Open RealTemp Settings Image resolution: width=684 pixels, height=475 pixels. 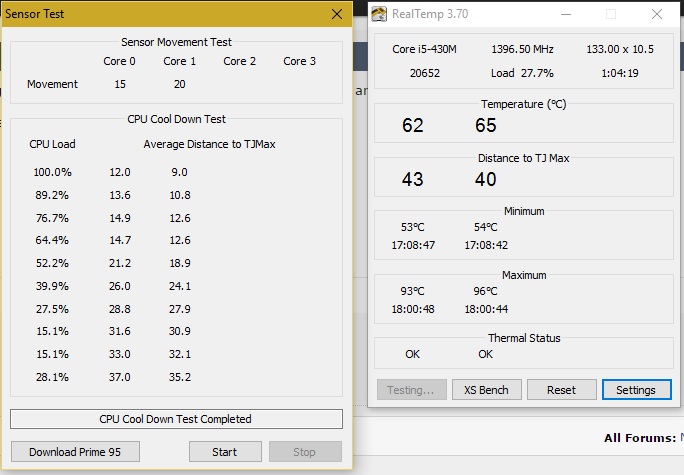point(636,390)
